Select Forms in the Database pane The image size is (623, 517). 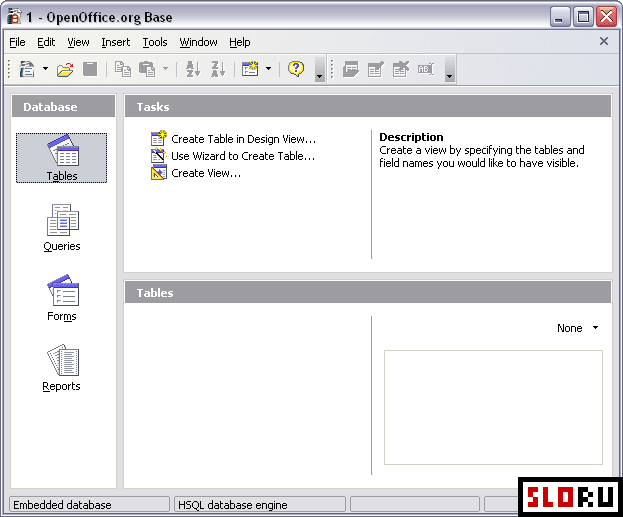pos(62,298)
